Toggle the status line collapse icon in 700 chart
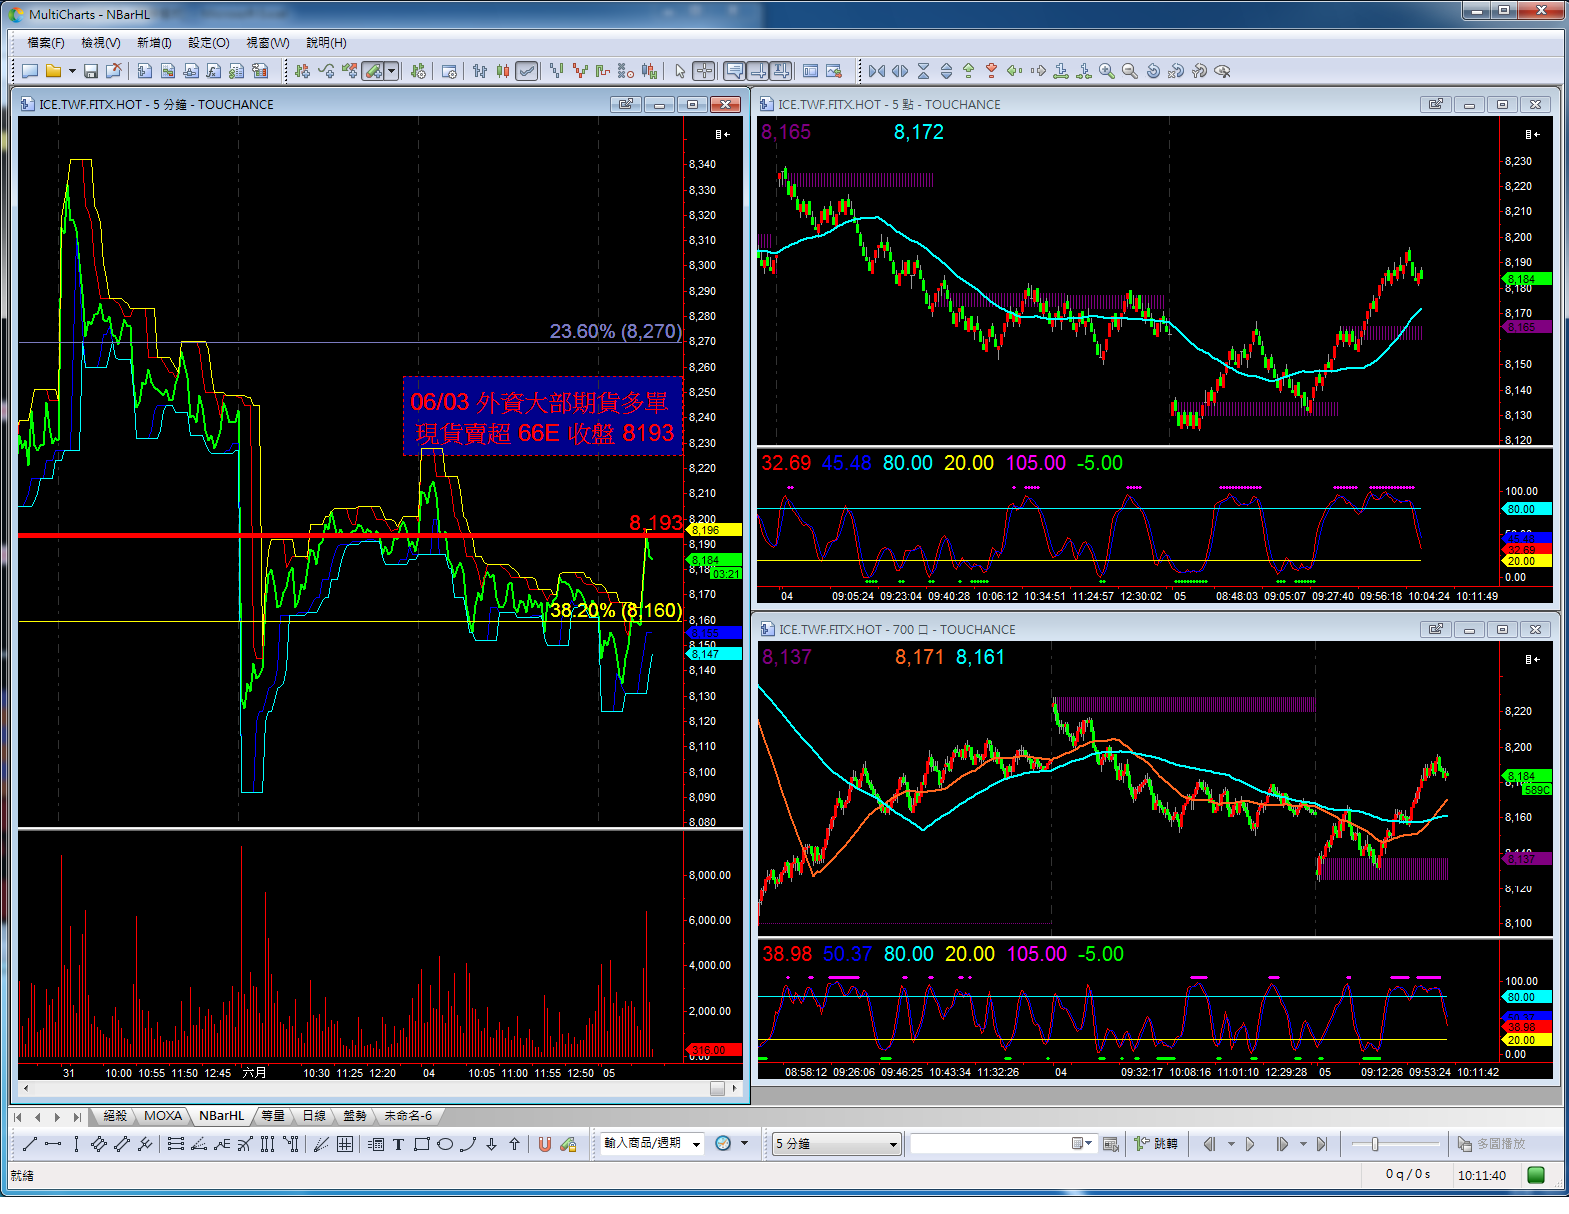The image size is (1569, 1214). 1532,659
